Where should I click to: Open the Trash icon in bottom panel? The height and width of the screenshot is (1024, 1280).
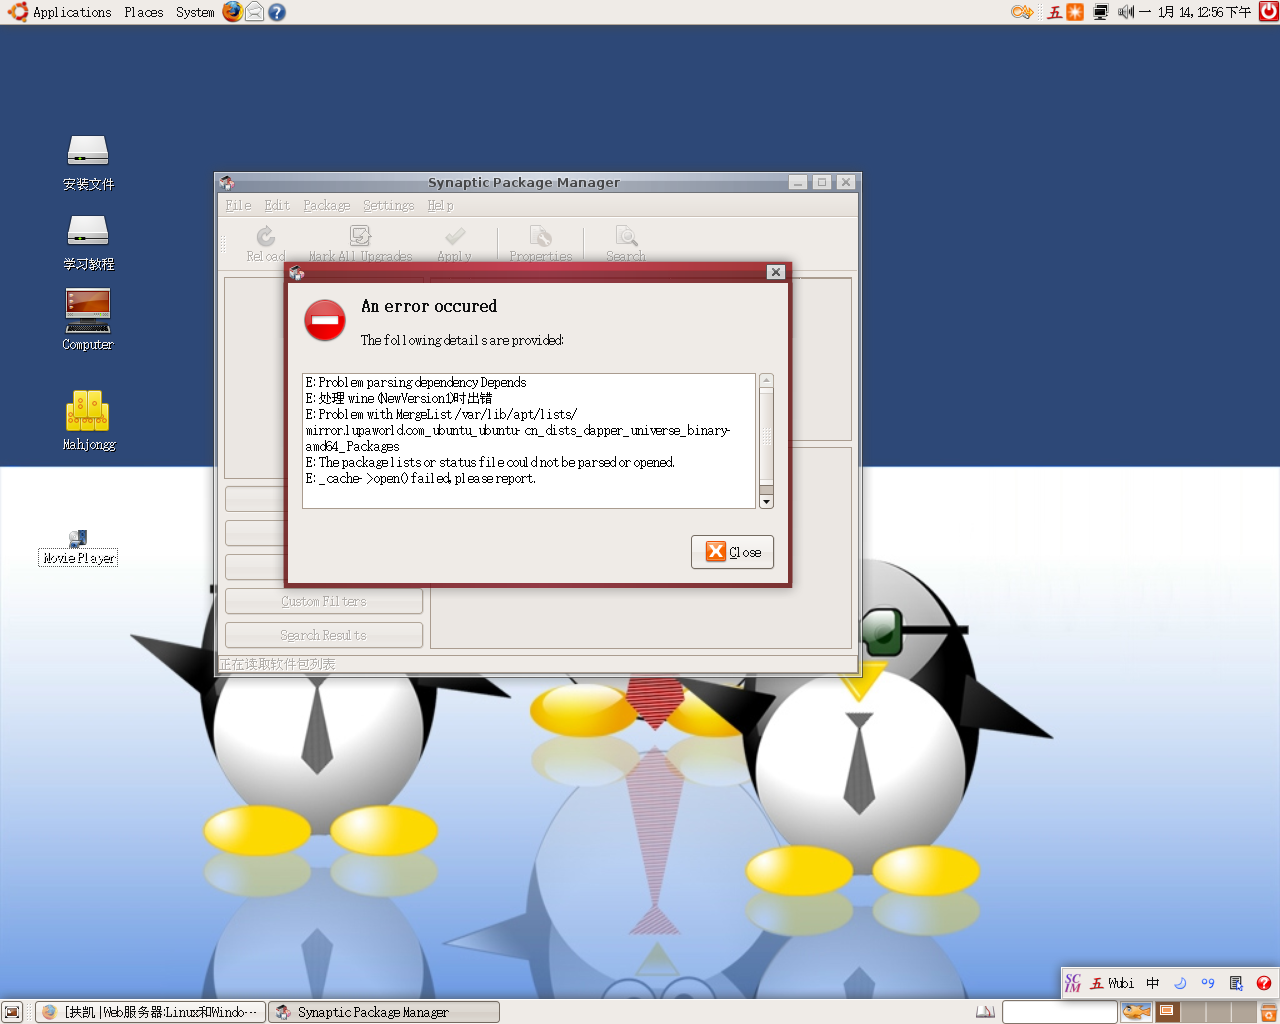click(x=1269, y=1012)
